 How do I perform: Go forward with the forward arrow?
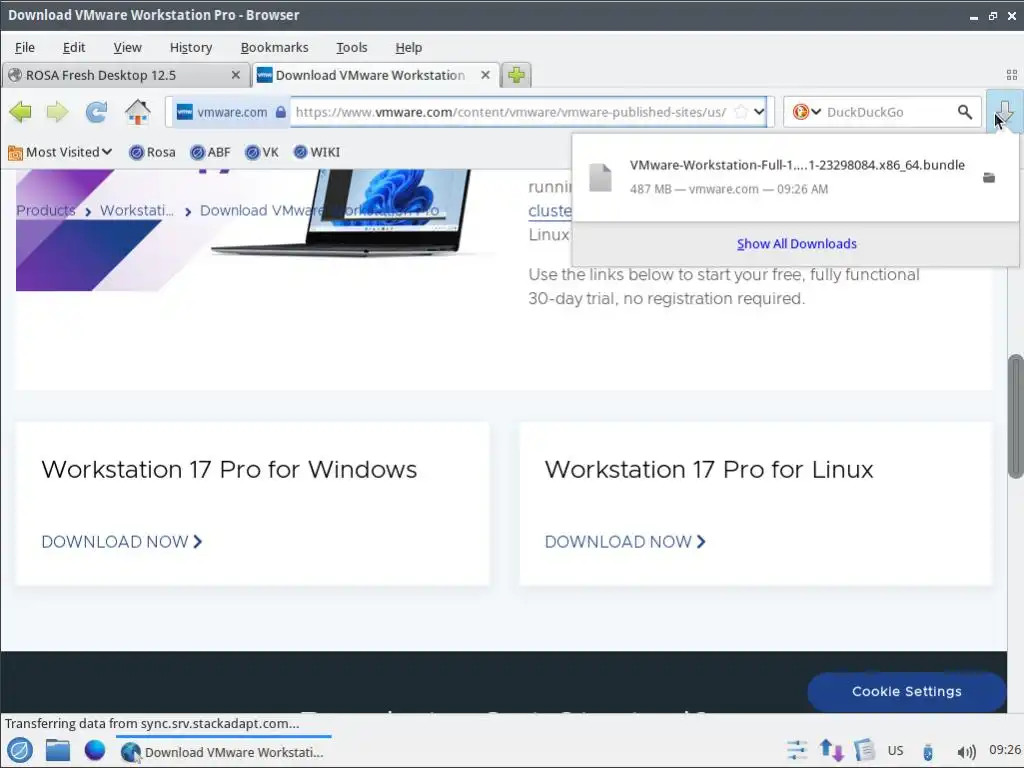point(57,112)
